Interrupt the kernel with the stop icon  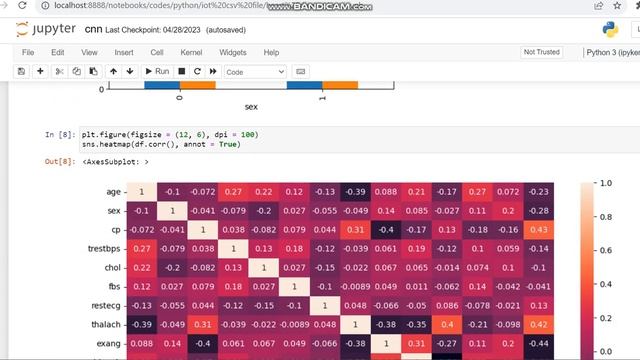(182, 71)
